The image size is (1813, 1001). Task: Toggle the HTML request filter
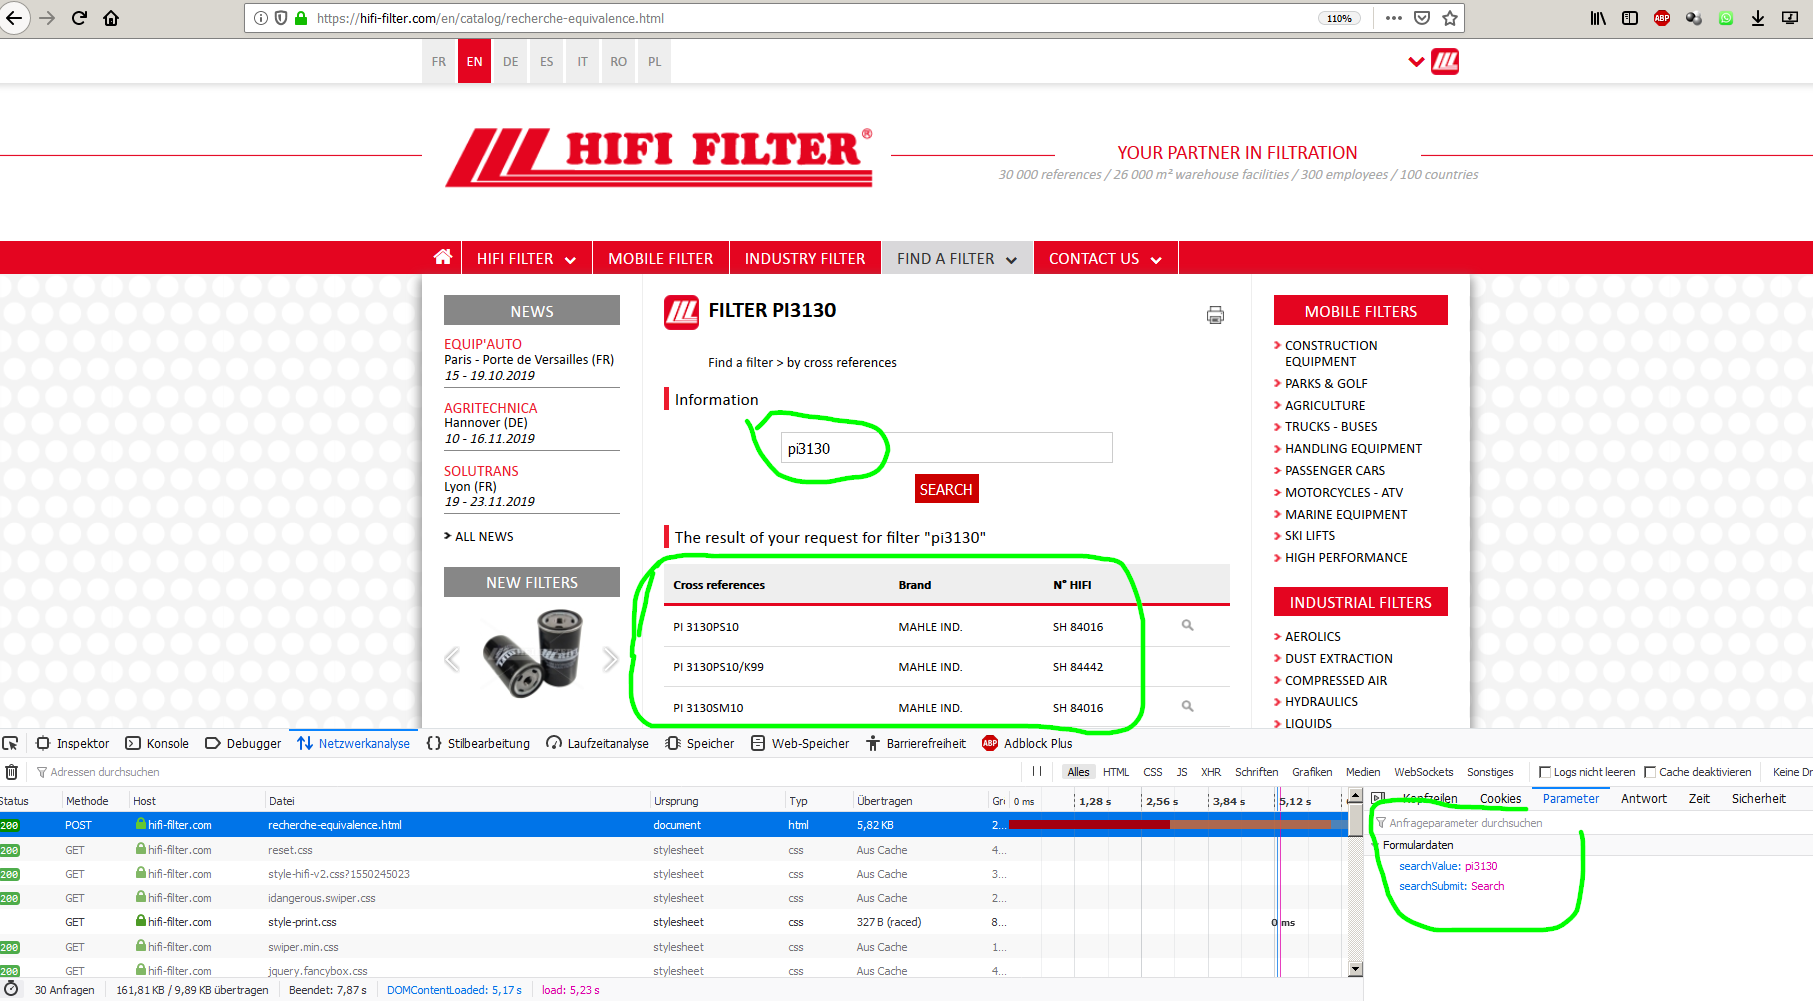coord(1116,772)
